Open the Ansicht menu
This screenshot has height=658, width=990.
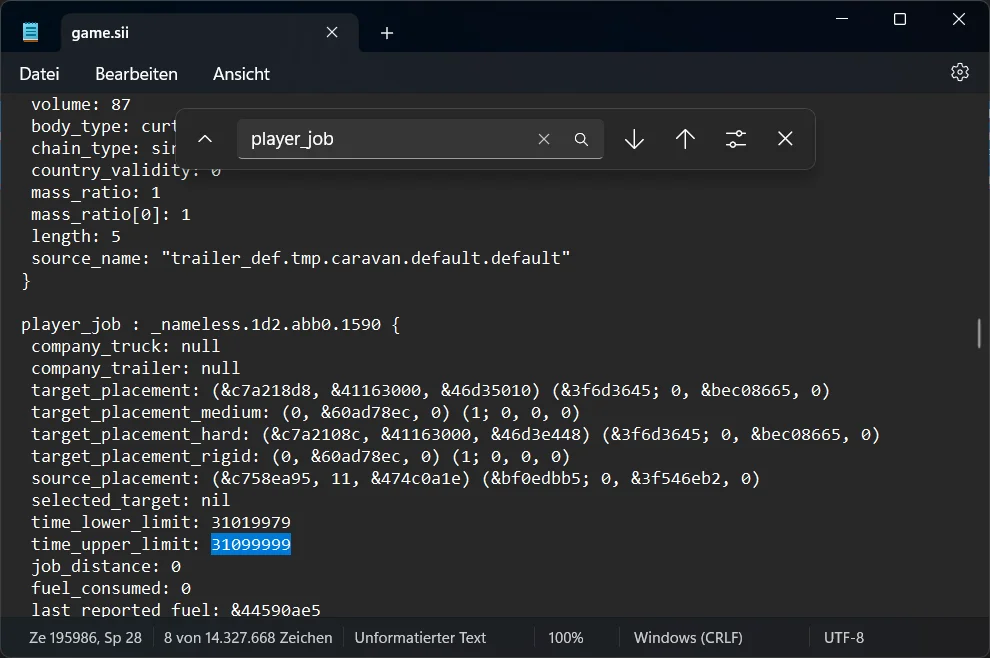click(241, 74)
